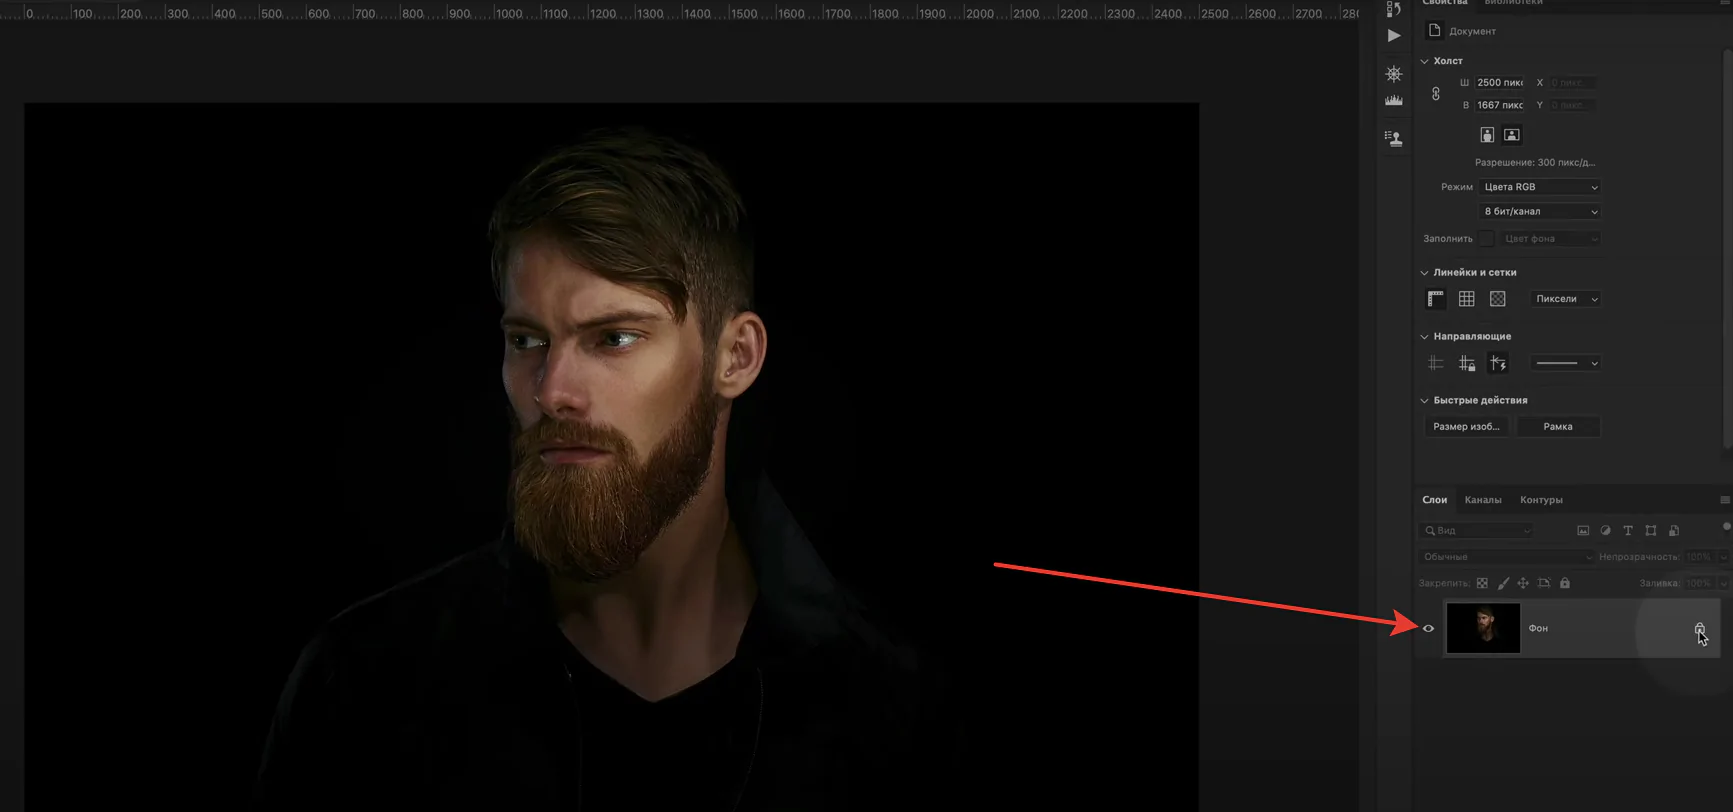Switch to the Свойства tab
This screenshot has width=1733, height=812.
(x=1445, y=3)
